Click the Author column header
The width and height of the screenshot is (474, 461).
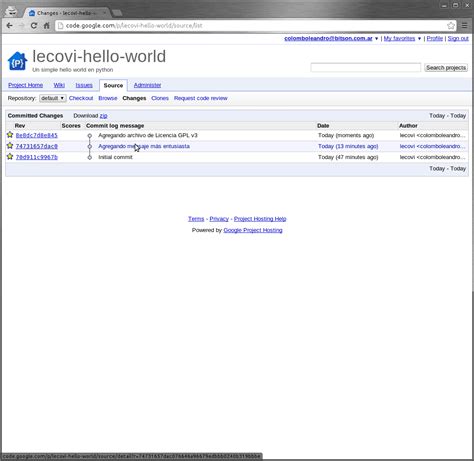408,126
